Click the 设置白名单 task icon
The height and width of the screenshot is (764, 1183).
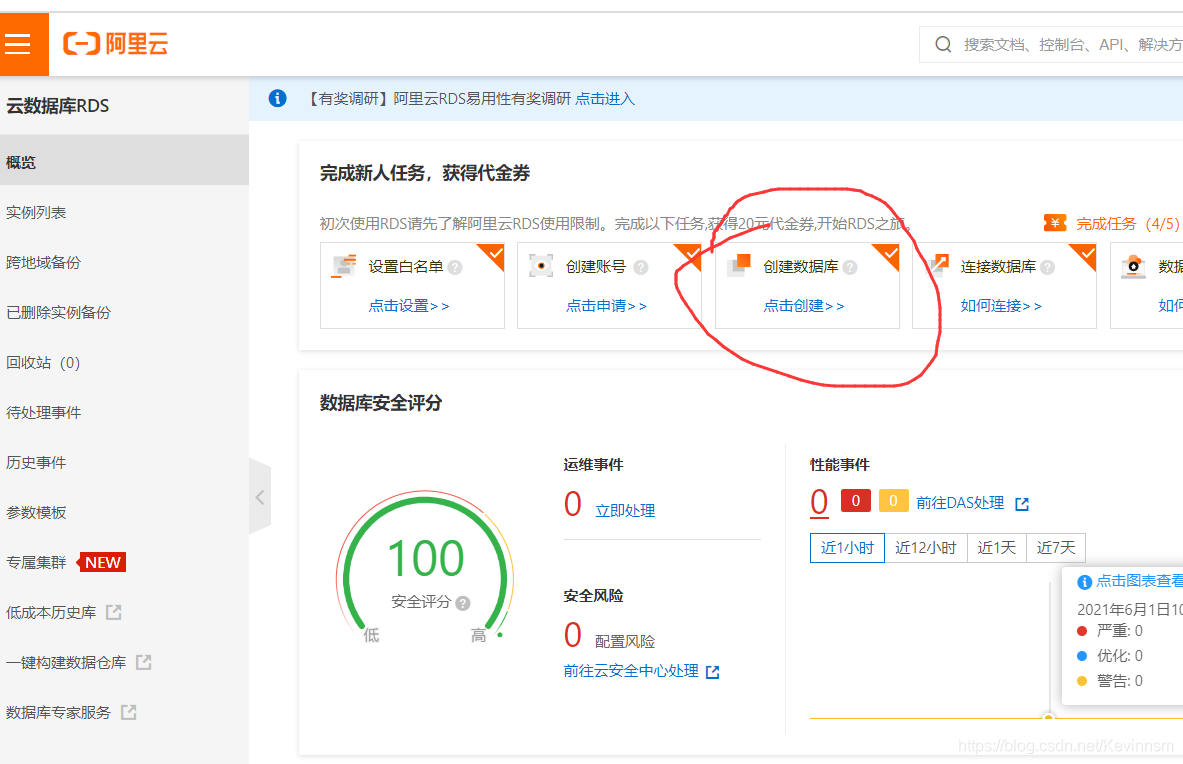point(344,266)
